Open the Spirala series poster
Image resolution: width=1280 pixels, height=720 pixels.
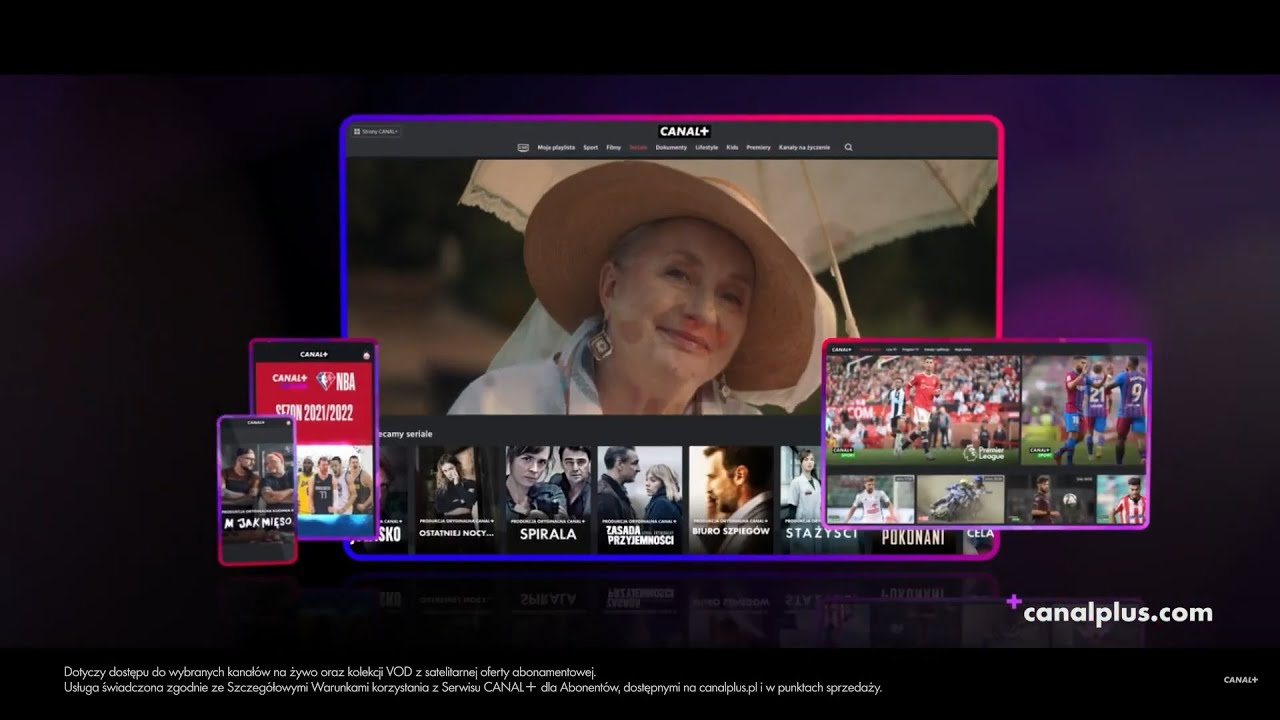click(547, 499)
